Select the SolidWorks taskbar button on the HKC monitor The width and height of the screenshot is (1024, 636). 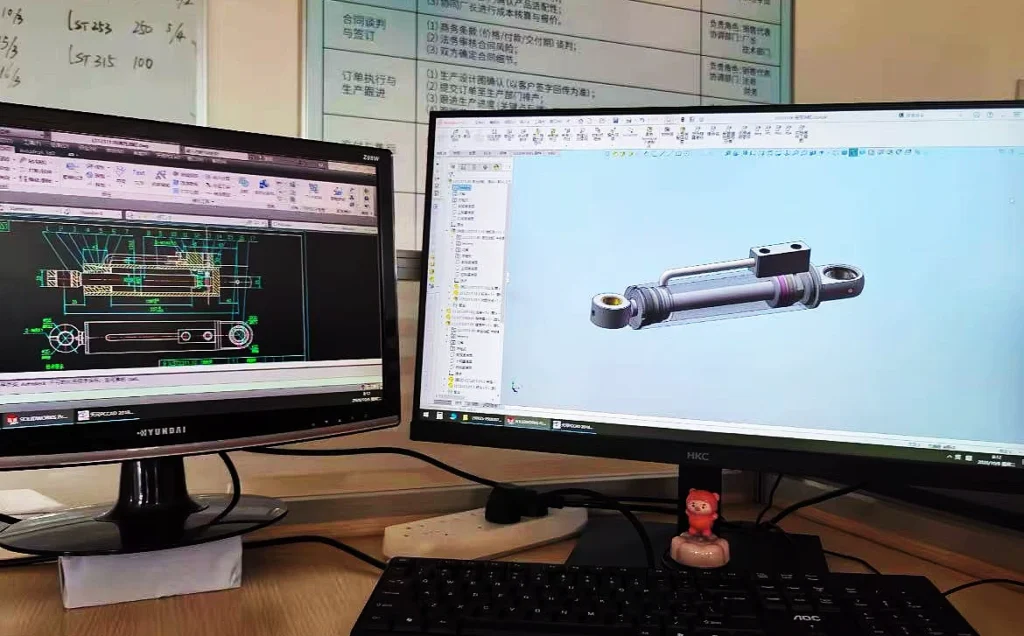pyautogui.click(x=527, y=422)
